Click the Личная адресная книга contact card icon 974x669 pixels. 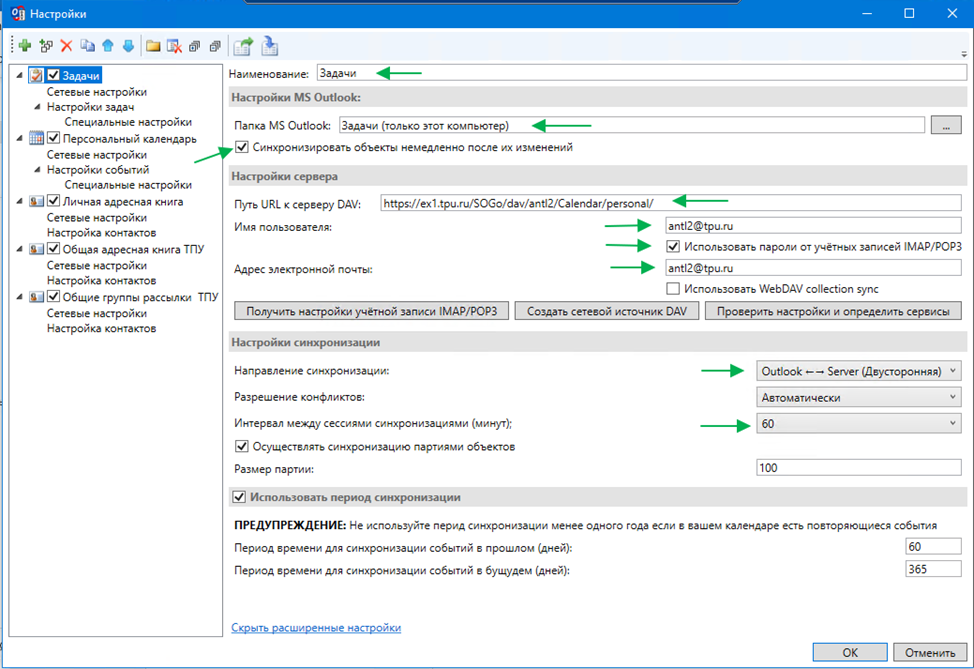click(x=37, y=201)
